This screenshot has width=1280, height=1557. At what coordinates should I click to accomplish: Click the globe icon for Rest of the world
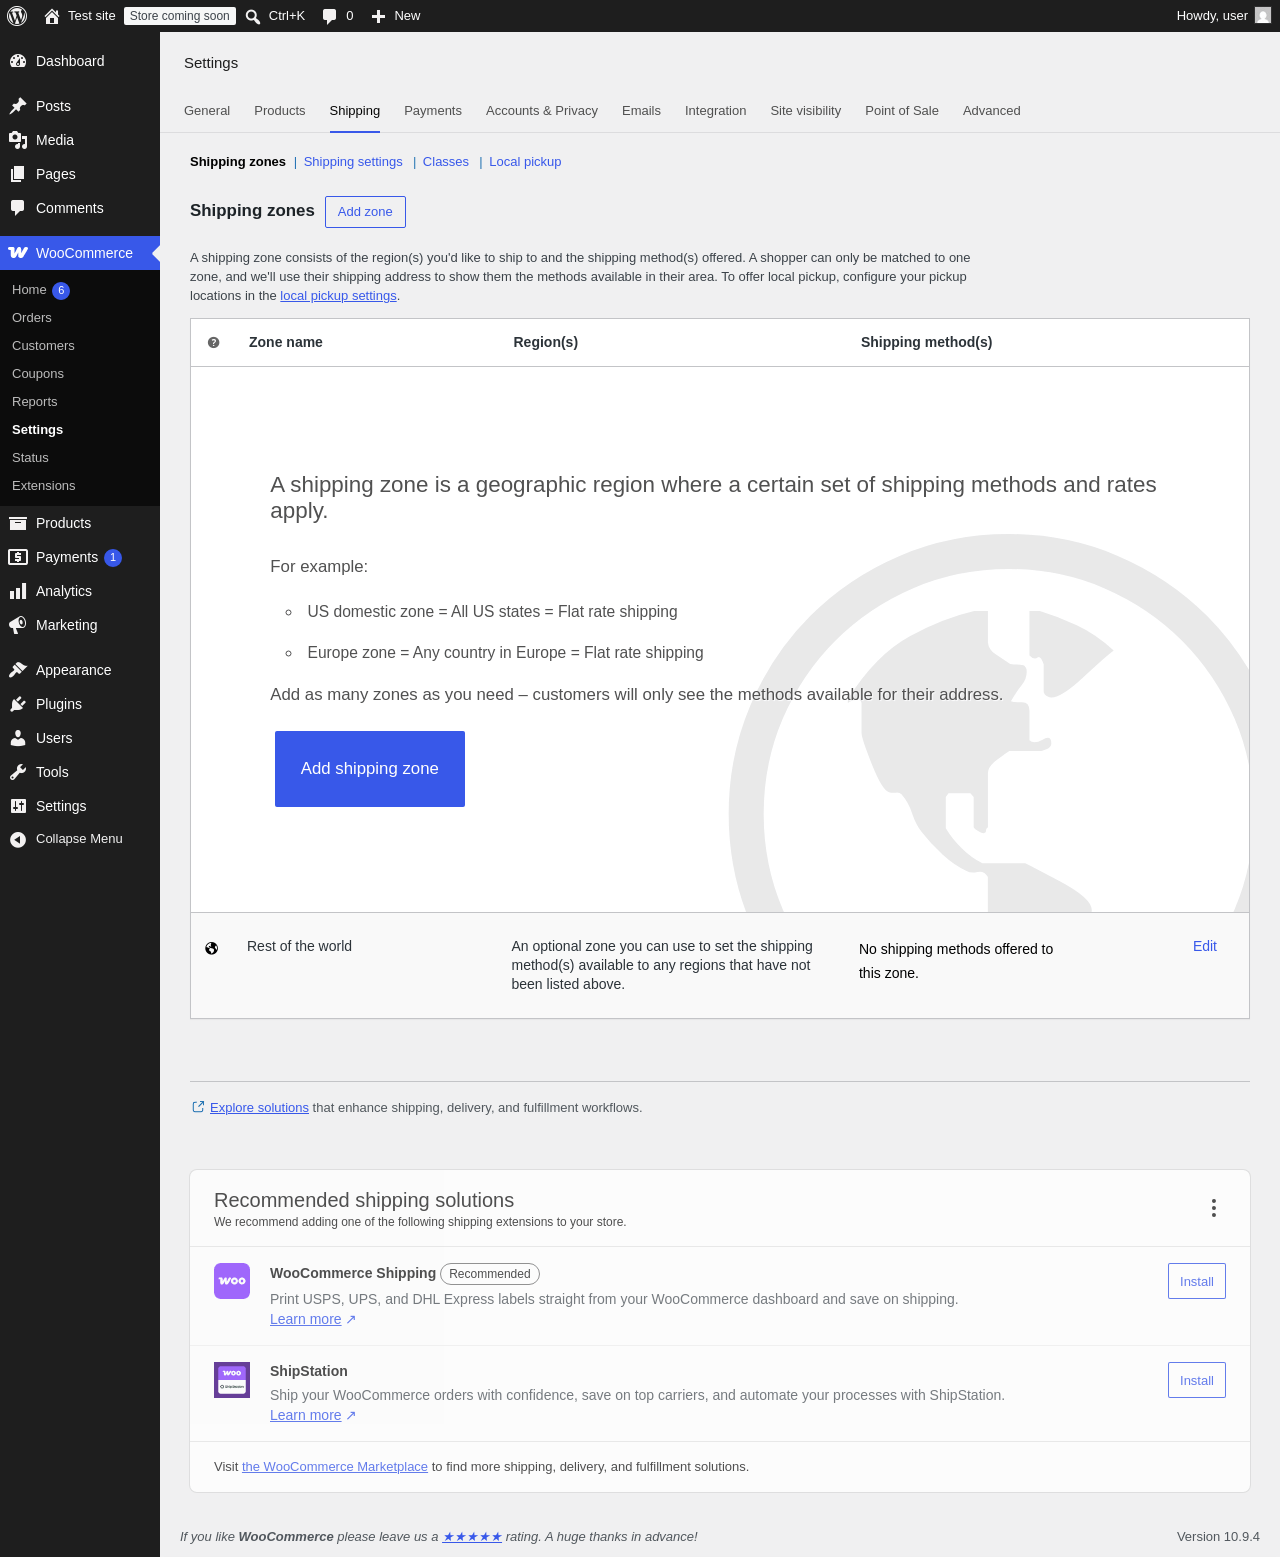[212, 948]
